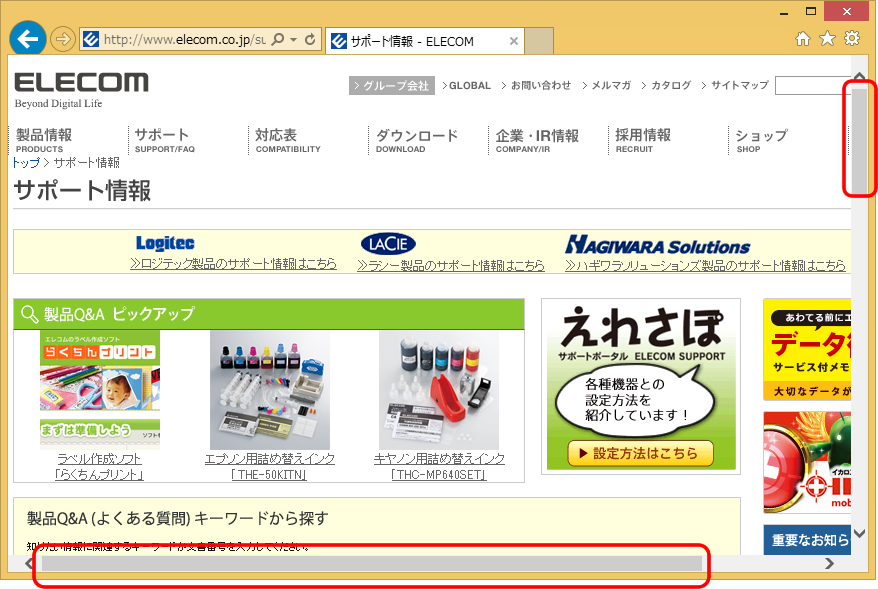Screen dimensions: 878x589
Task: Open browser Tools gear icon
Action: (x=852, y=39)
